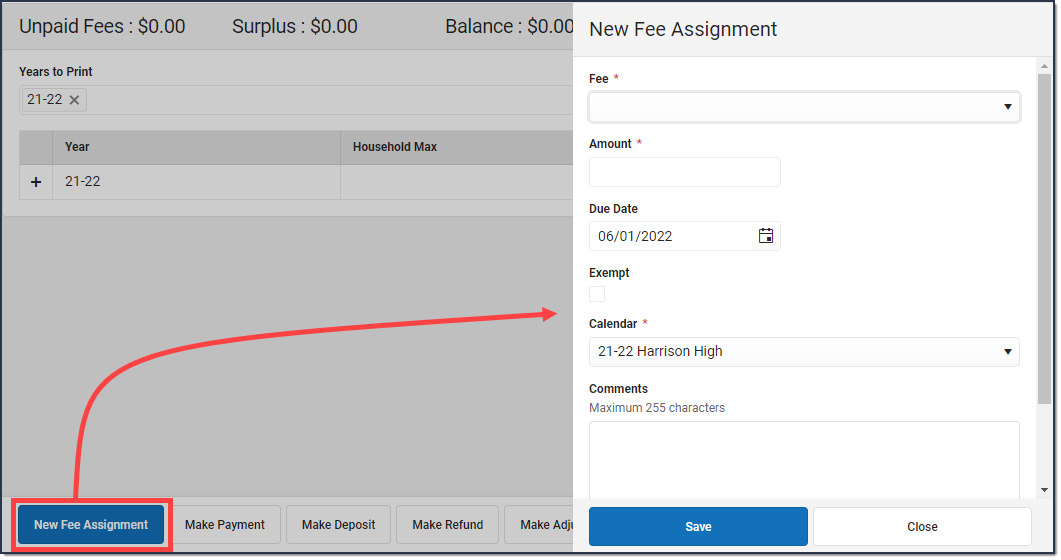Expand the 21-22 year row with plus icon
The height and width of the screenshot is (560, 1061).
[x=36, y=182]
